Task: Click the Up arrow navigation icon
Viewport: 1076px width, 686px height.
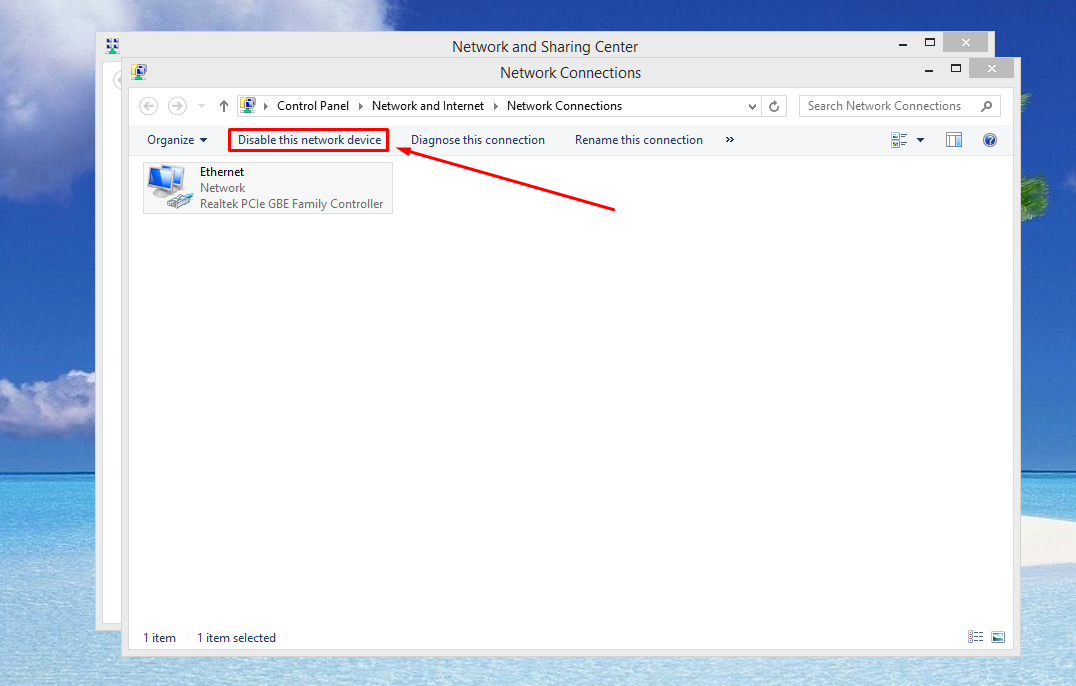Action: [223, 105]
